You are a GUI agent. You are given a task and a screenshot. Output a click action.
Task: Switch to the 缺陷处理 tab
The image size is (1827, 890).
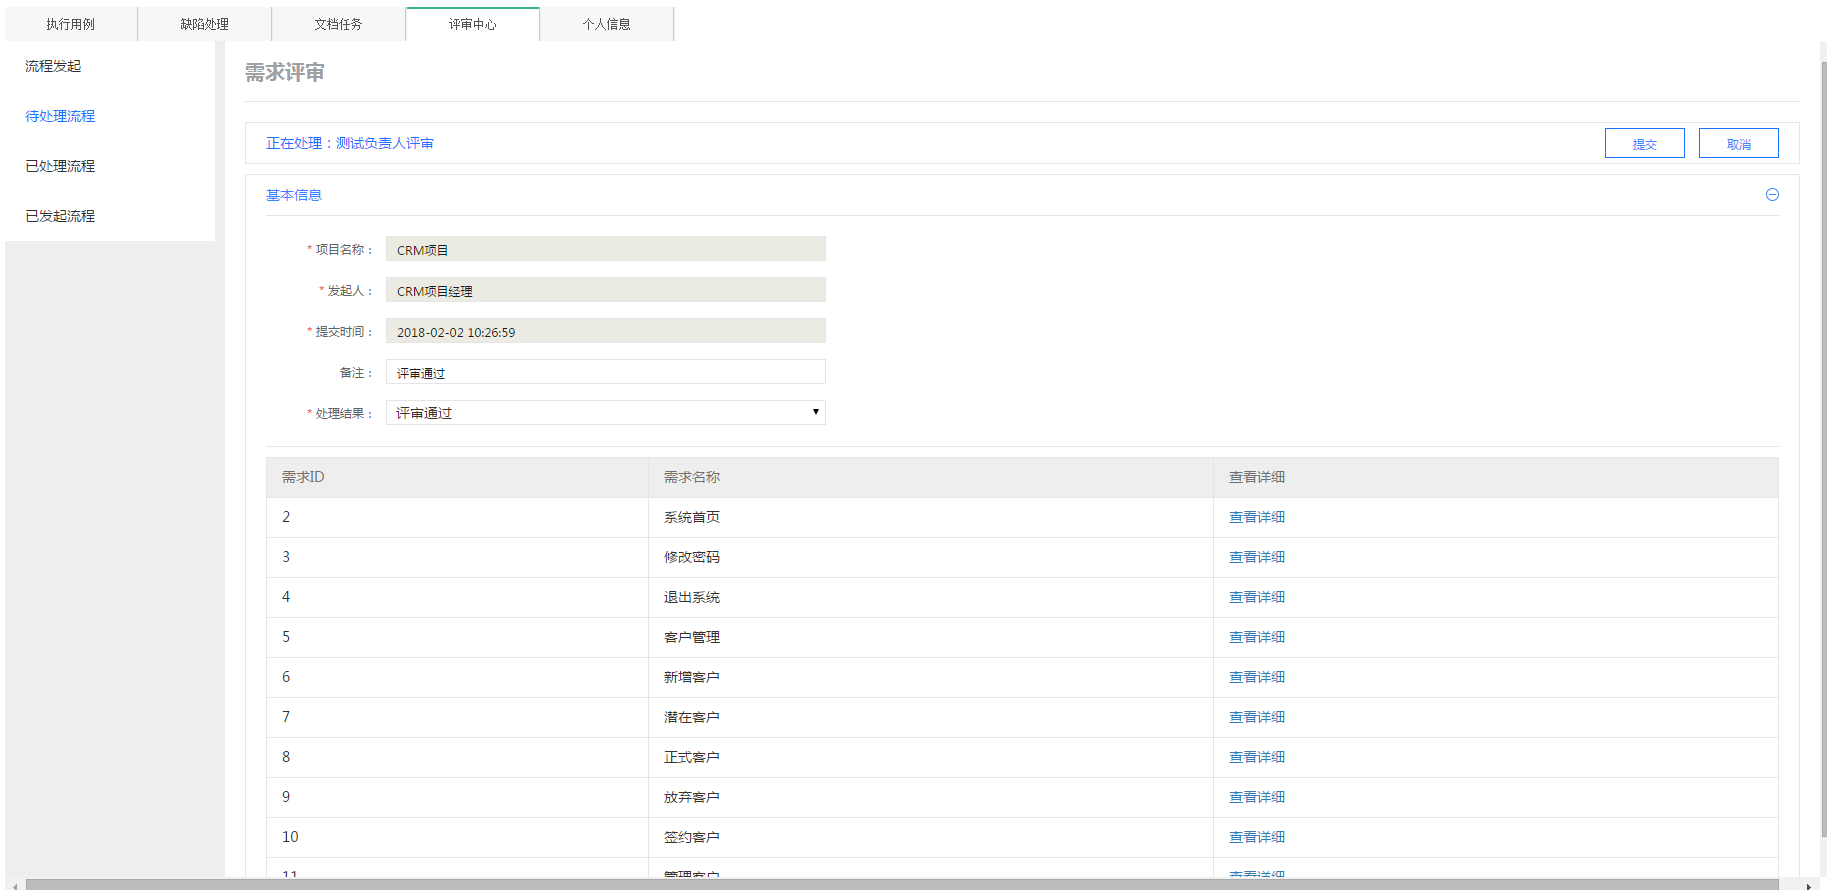(x=204, y=24)
